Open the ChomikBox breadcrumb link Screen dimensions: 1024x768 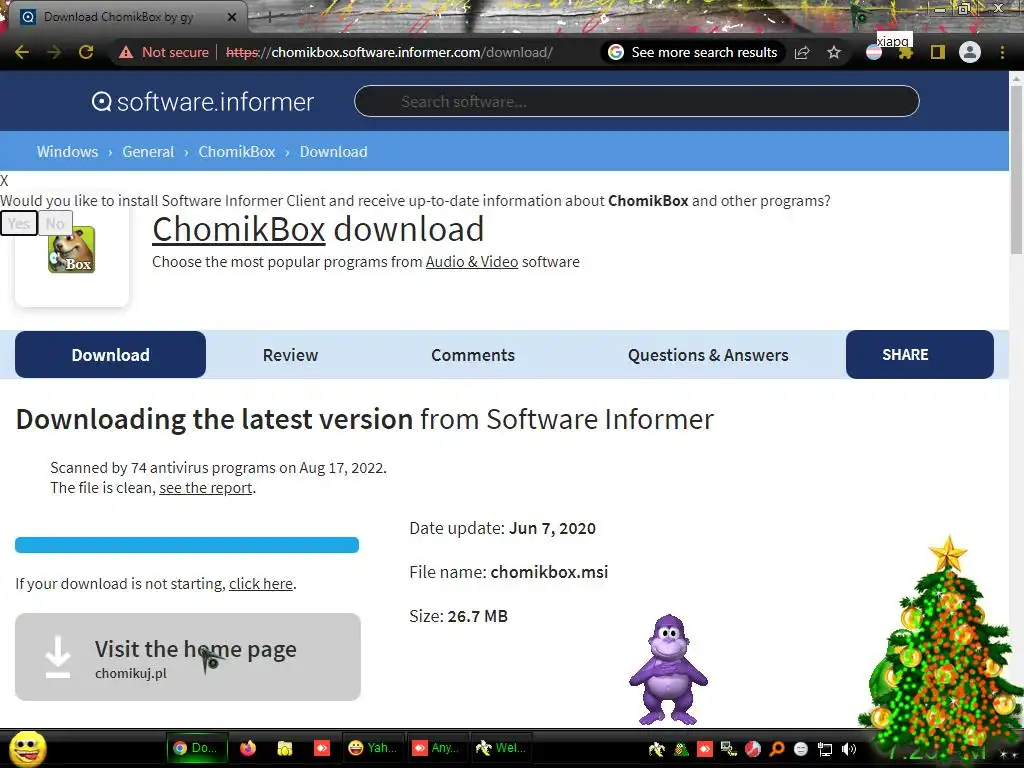(237, 152)
